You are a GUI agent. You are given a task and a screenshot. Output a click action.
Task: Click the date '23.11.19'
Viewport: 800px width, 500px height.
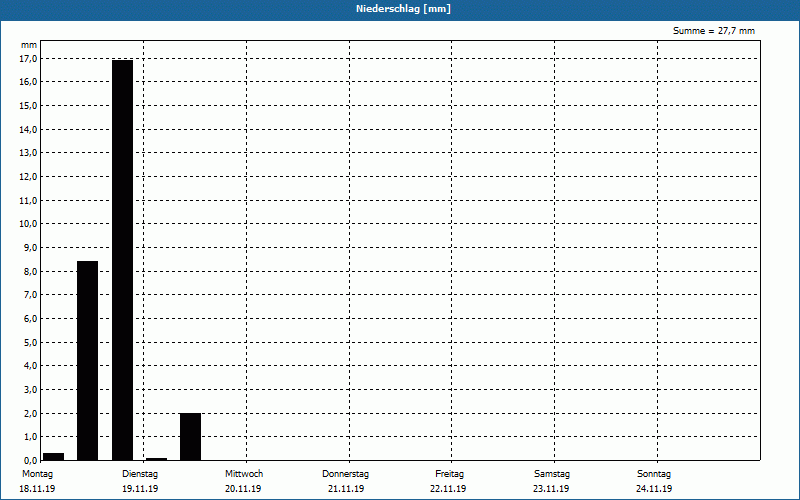[x=551, y=489]
